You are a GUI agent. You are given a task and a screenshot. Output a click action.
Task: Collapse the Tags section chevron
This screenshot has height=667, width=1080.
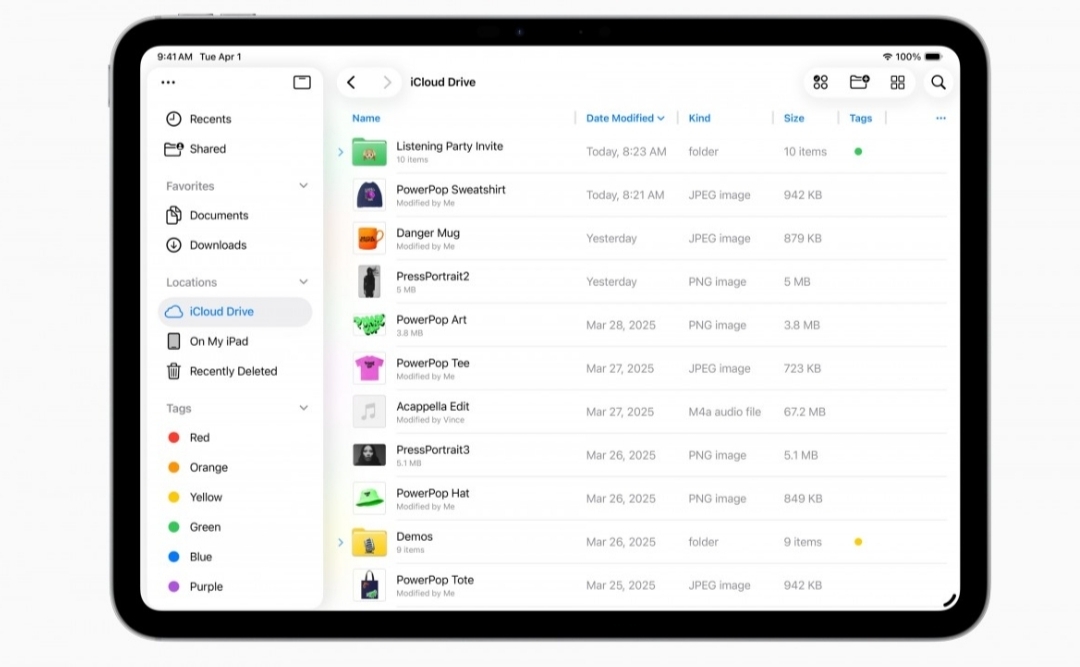(303, 408)
